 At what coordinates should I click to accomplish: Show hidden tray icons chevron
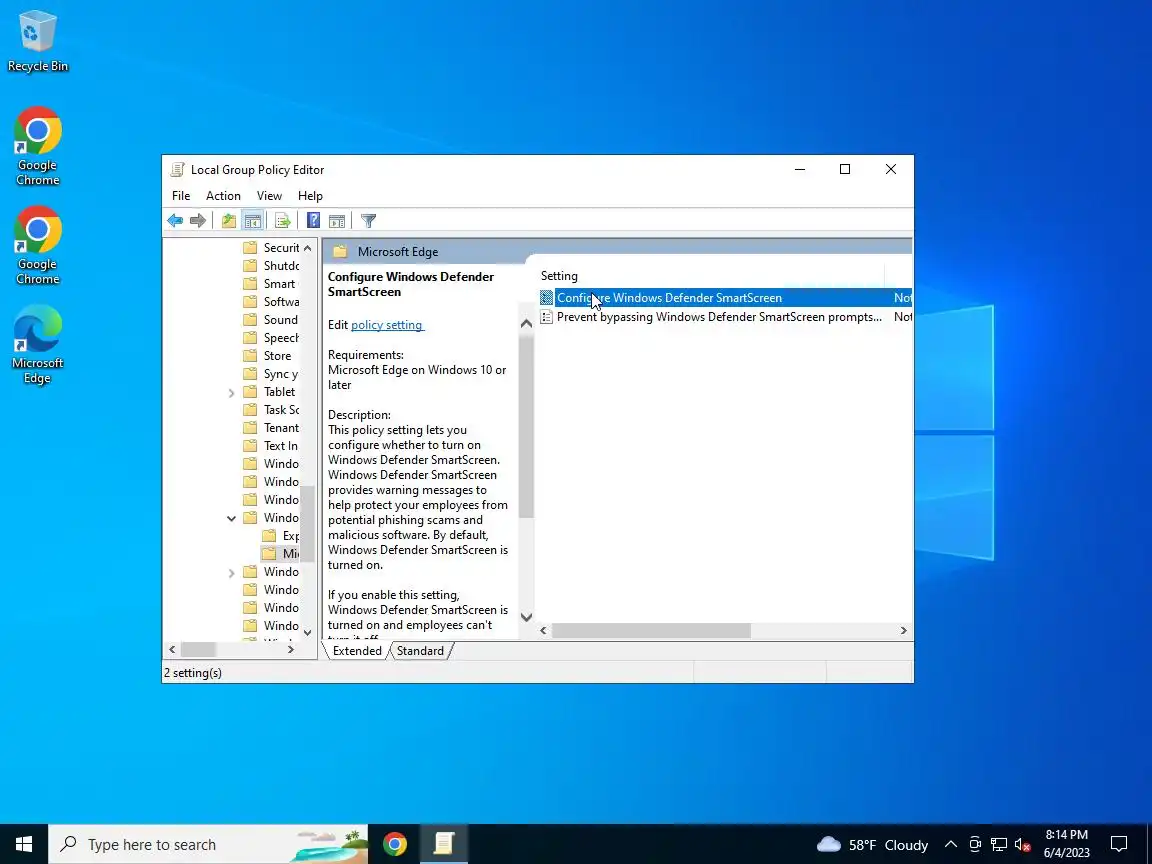951,844
